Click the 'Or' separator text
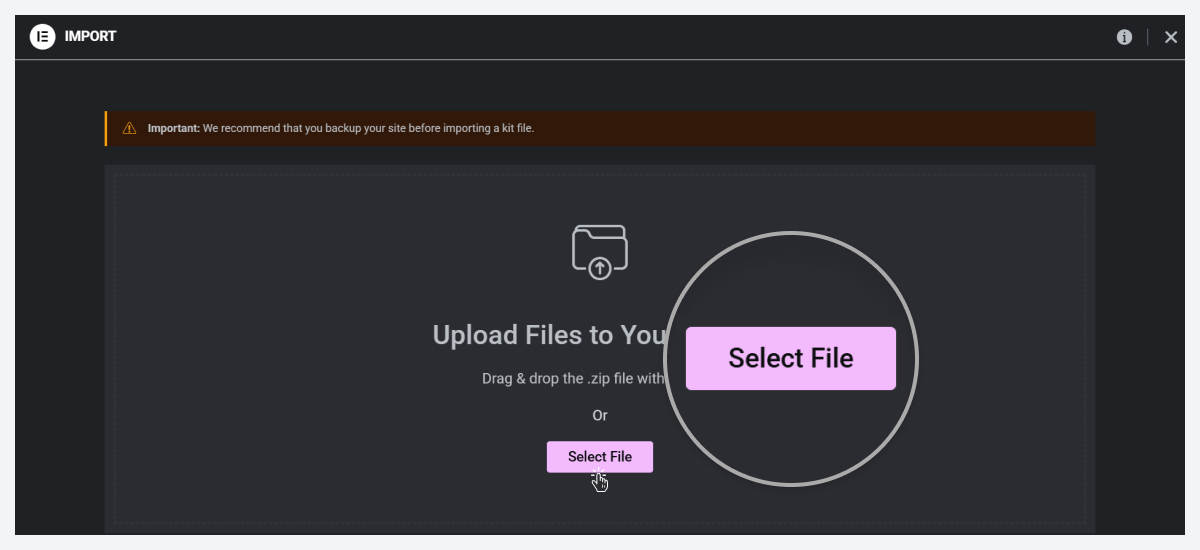 (x=600, y=415)
